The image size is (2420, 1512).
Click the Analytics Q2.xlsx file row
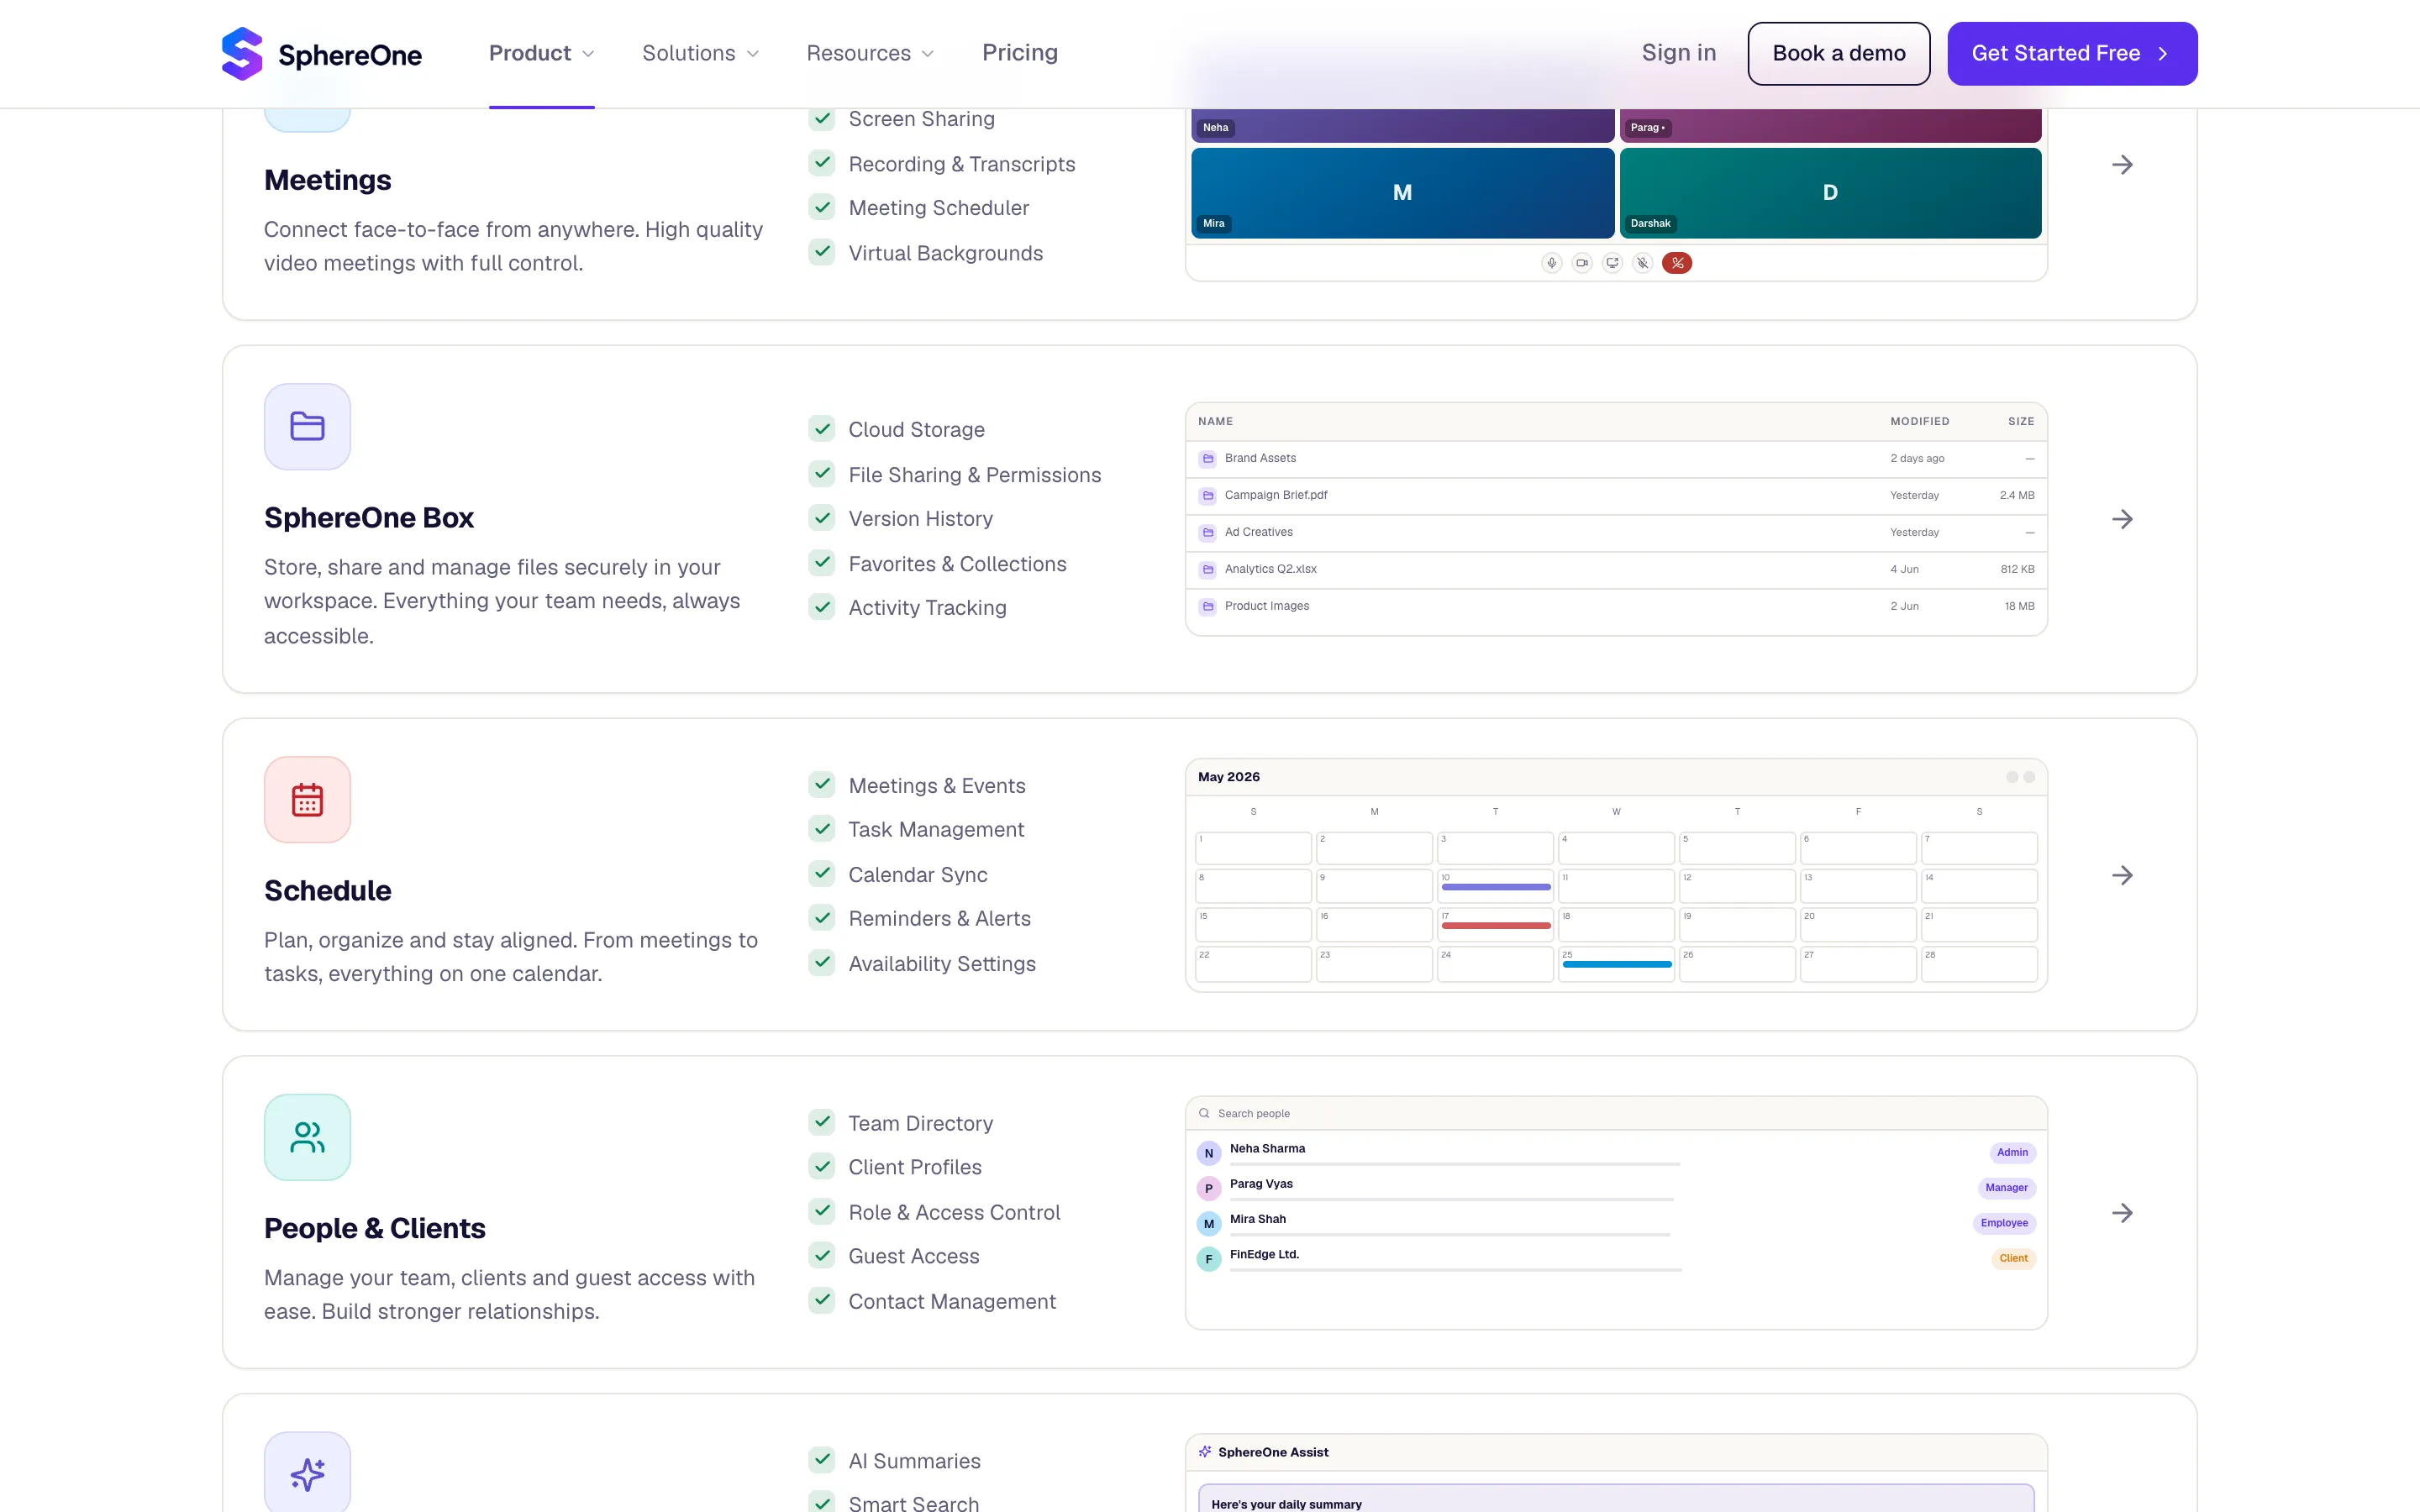(1616, 570)
